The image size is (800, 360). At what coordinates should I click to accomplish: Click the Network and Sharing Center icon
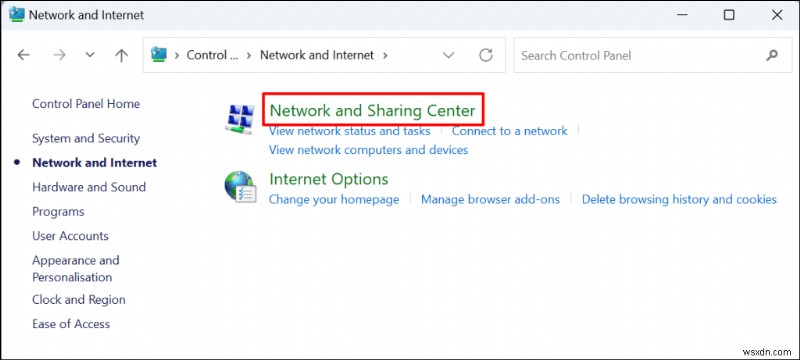[240, 119]
